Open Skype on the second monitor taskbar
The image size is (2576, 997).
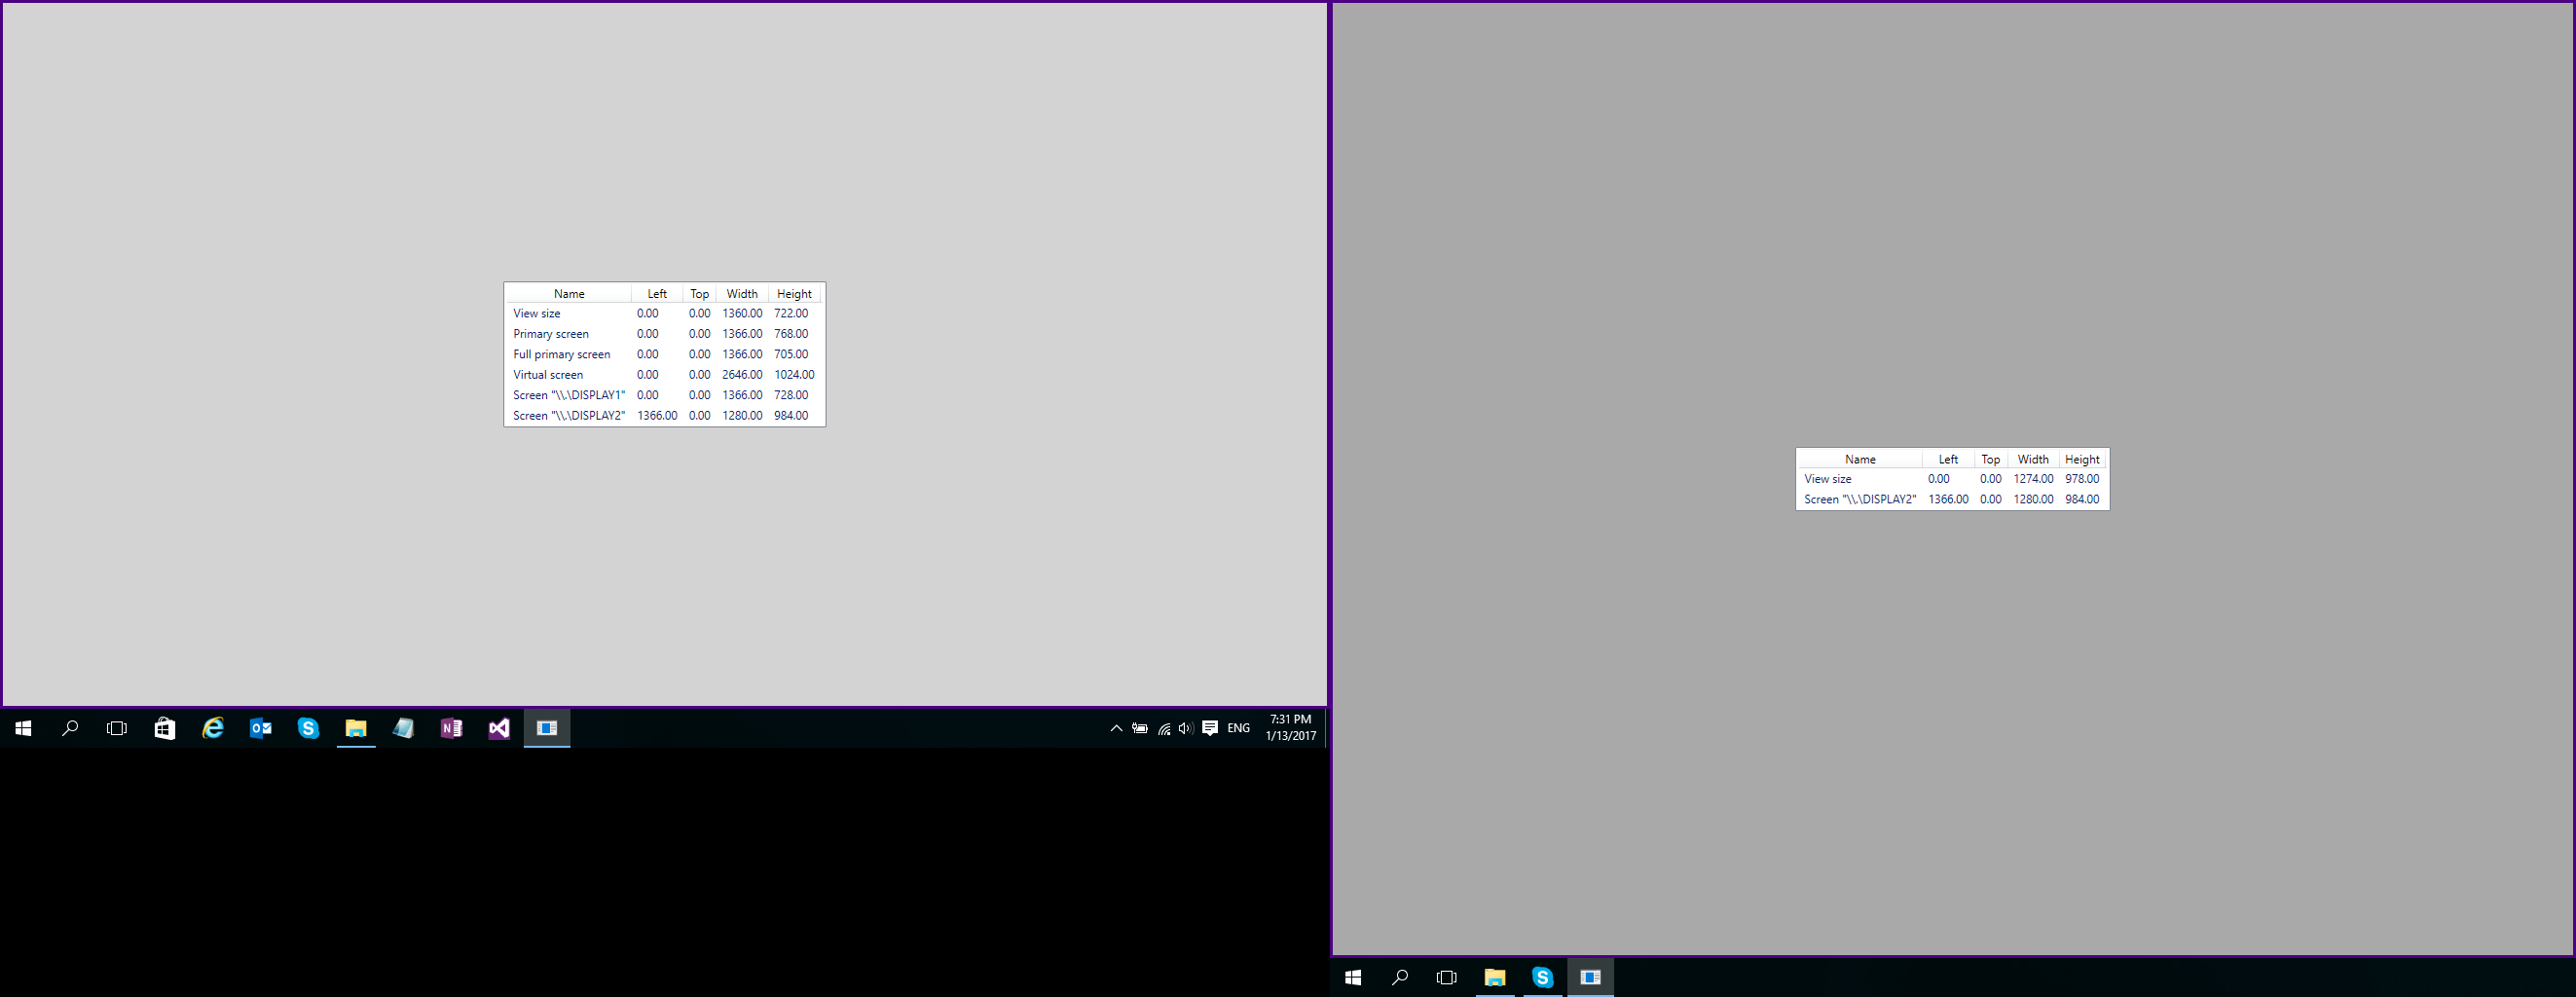coord(1542,977)
